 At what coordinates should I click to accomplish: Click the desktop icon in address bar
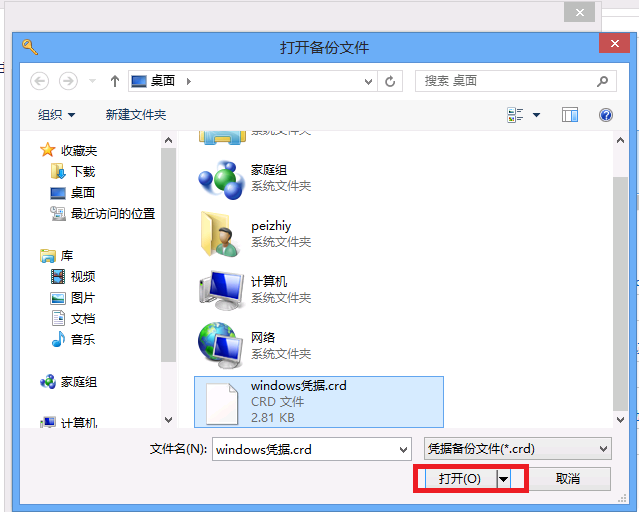(x=139, y=81)
